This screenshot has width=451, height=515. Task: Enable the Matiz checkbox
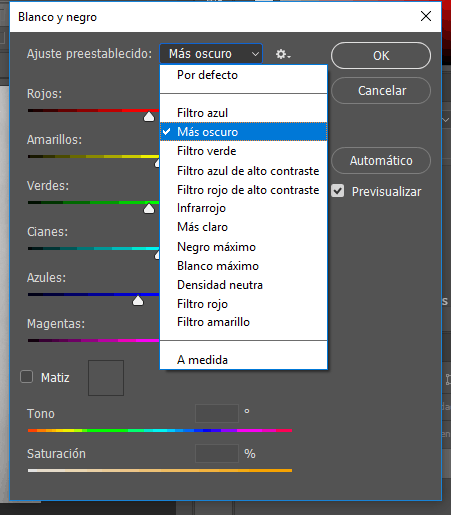pyautogui.click(x=26, y=377)
